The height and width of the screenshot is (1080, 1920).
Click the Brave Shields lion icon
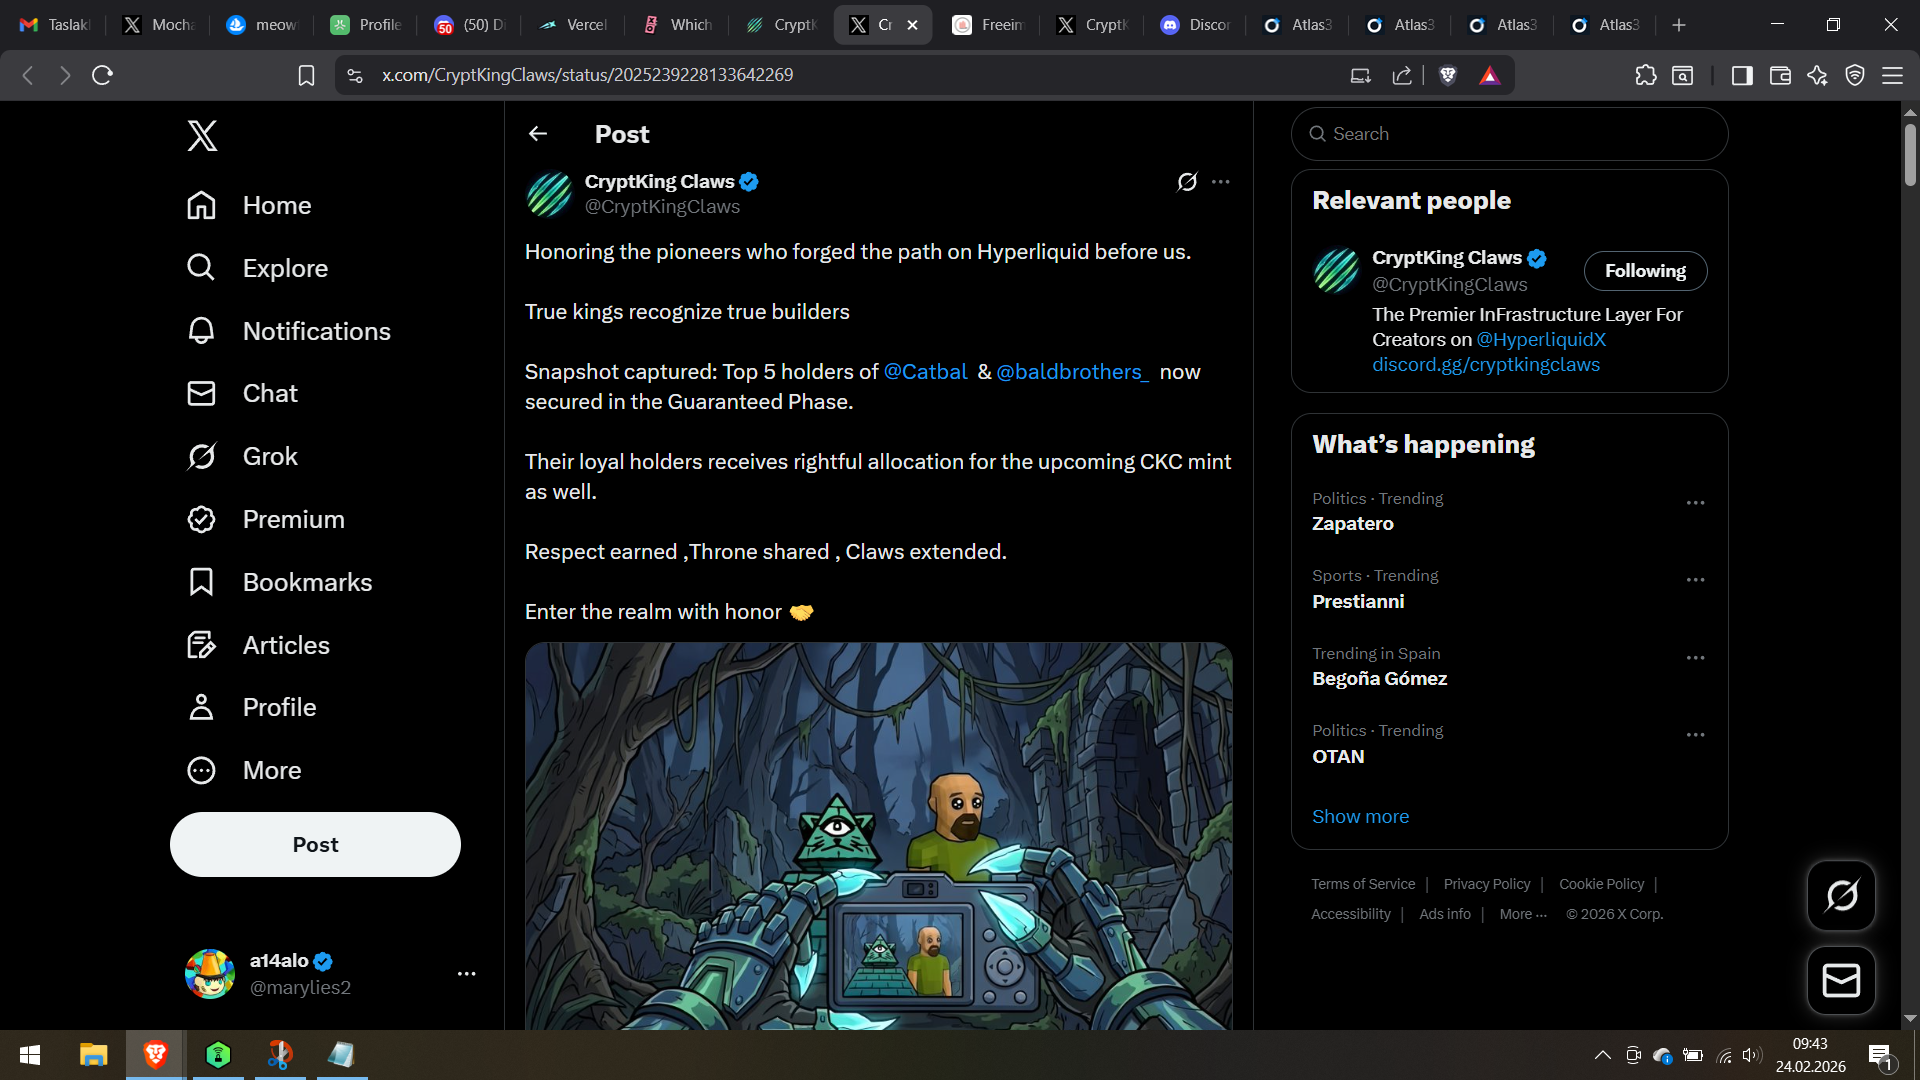pyautogui.click(x=1447, y=75)
